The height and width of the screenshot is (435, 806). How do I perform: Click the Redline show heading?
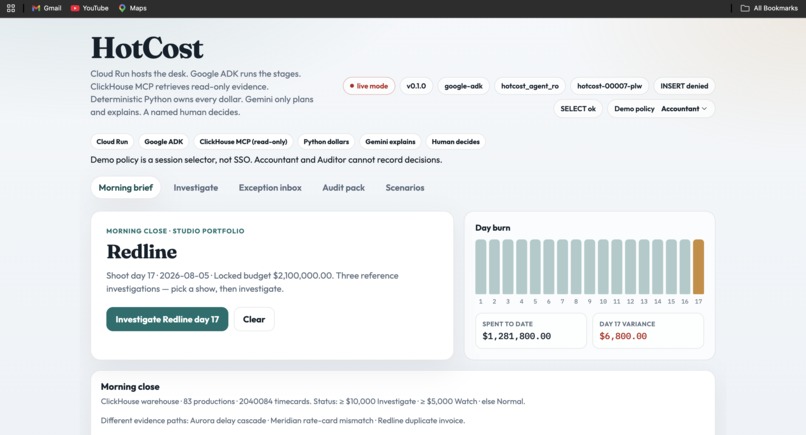tap(141, 252)
